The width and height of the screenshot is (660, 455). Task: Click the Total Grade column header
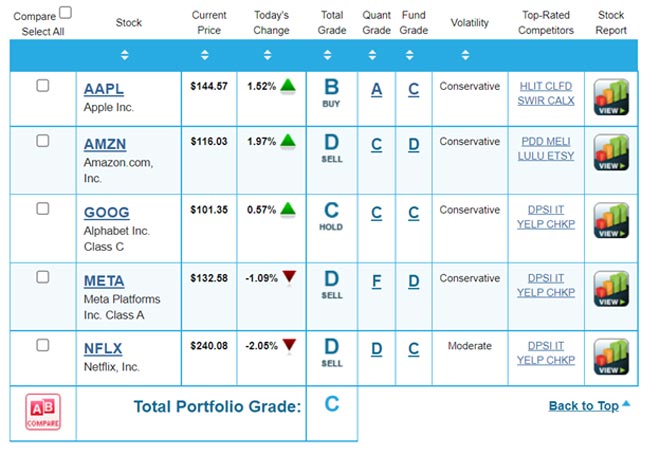tap(332, 23)
